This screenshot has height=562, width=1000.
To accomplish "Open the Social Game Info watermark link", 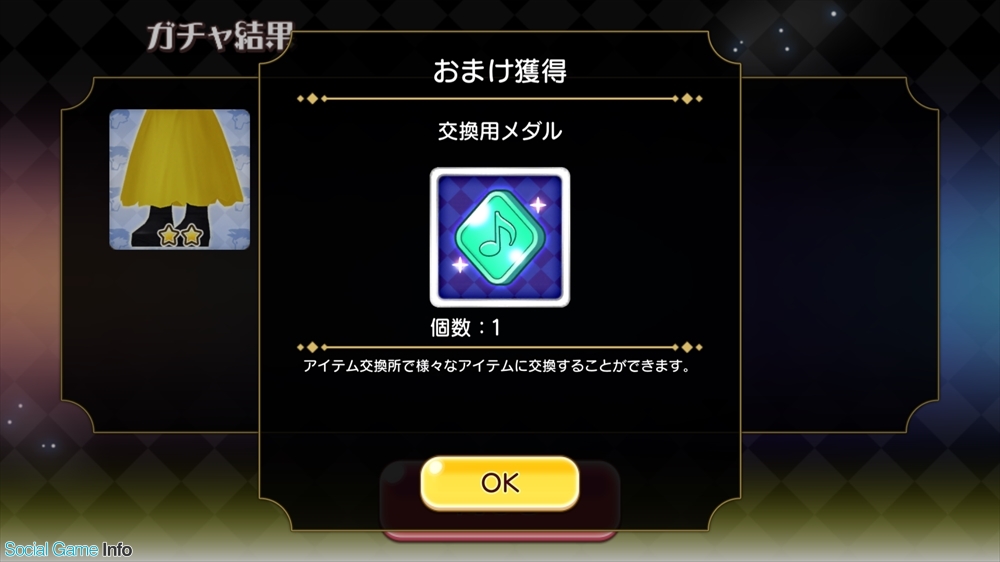I will tap(68, 549).
